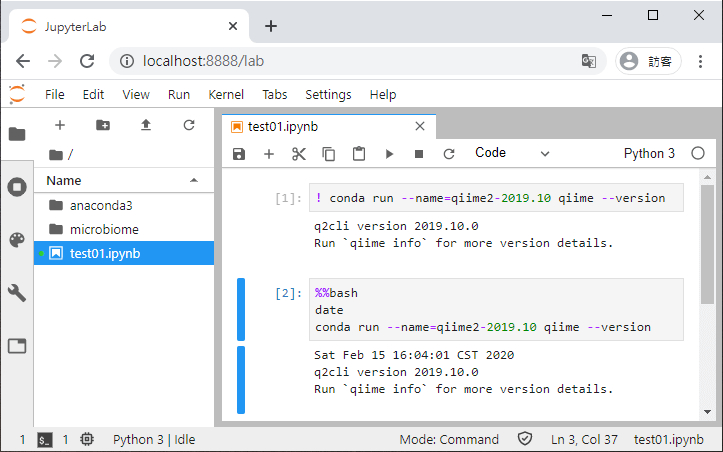Click into code cell [2] bash input
The height and width of the screenshot is (452, 723).
[496, 309]
